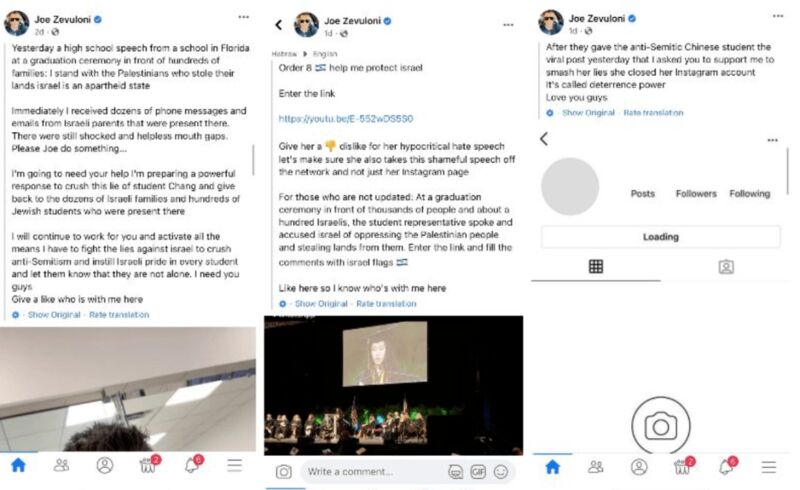This screenshot has height=490, width=800.
Task: Click Show Original on left post
Action: 54,315
